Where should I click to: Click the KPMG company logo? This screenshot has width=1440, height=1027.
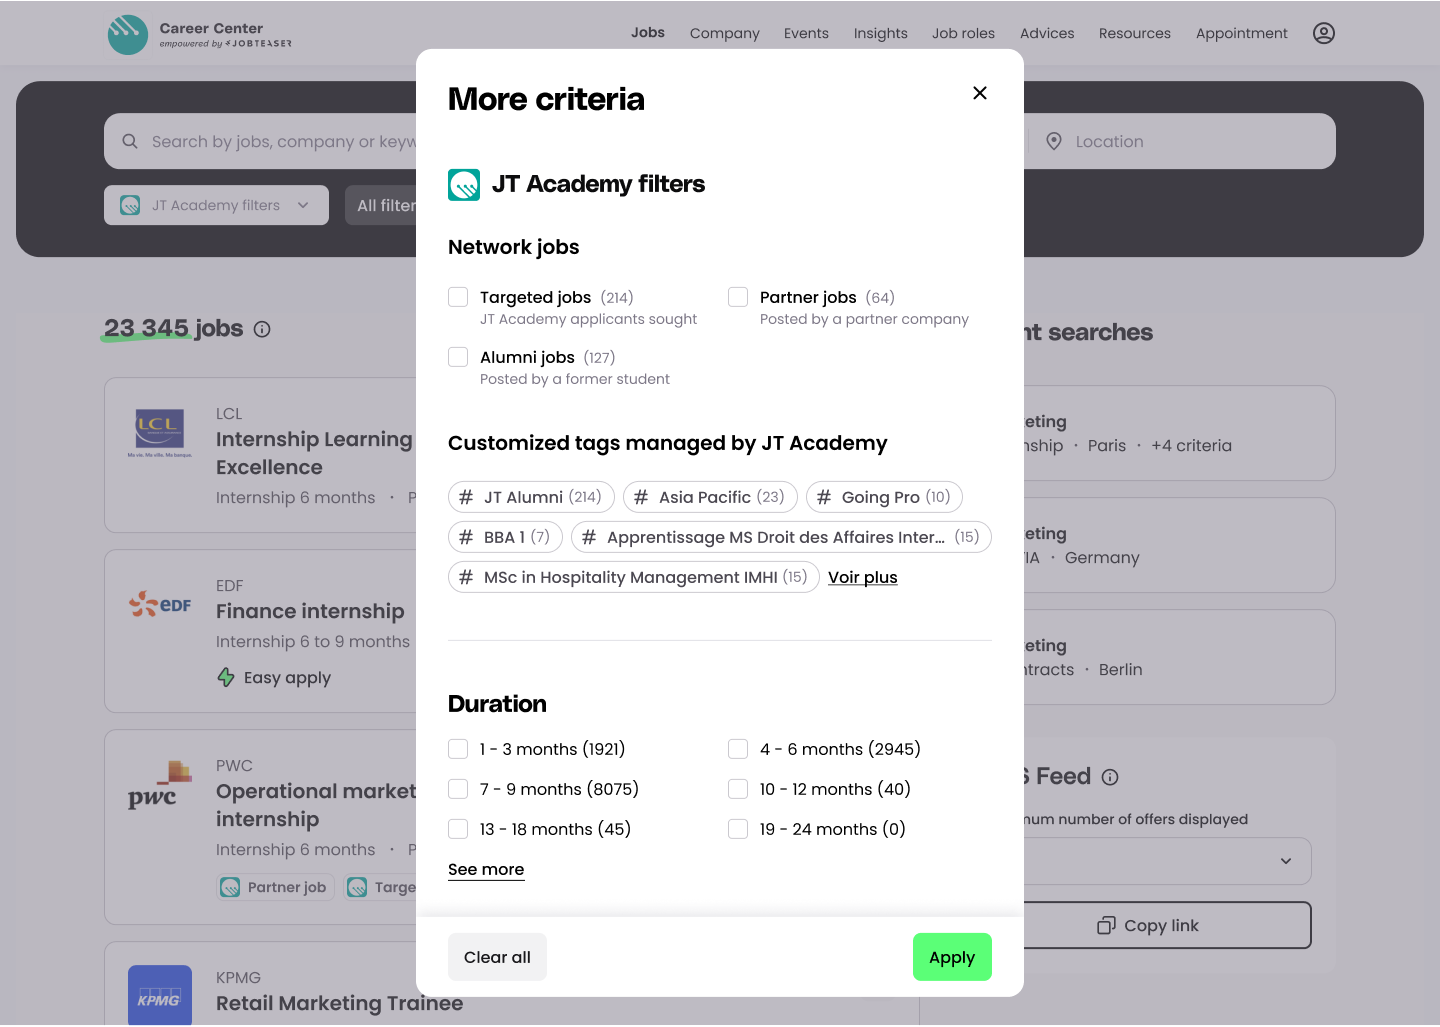pos(160,995)
